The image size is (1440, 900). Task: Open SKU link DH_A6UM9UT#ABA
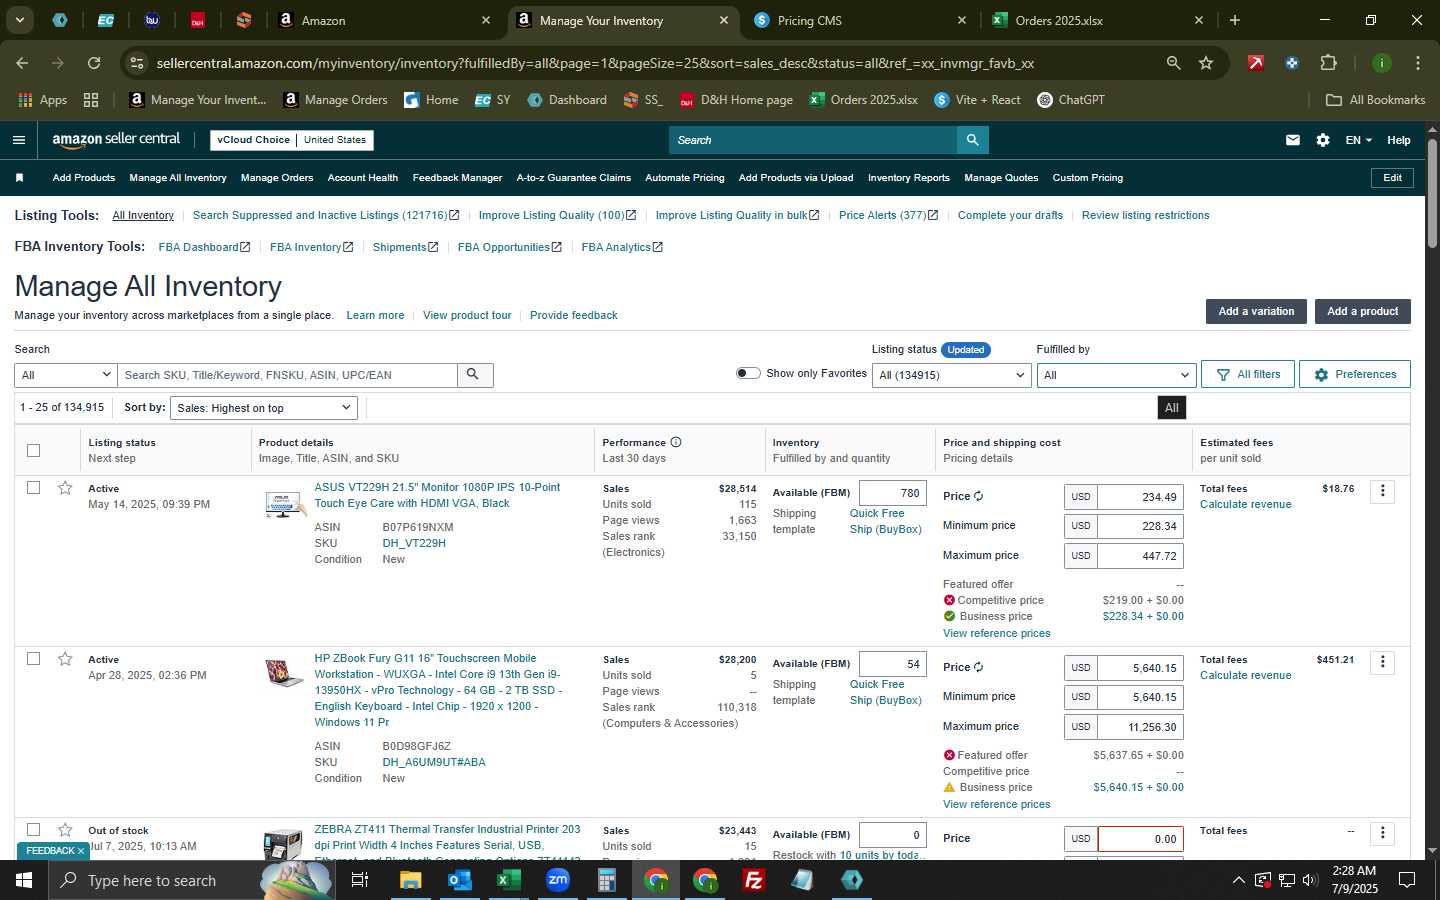(434, 762)
